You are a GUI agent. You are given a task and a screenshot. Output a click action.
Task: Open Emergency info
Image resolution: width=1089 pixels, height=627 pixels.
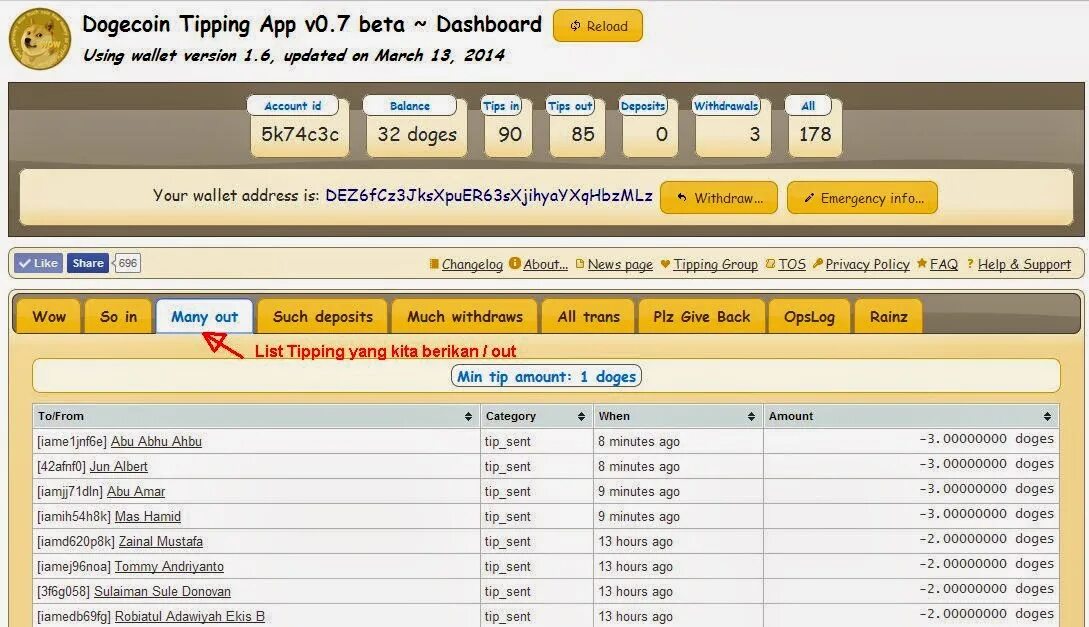pyautogui.click(x=863, y=198)
